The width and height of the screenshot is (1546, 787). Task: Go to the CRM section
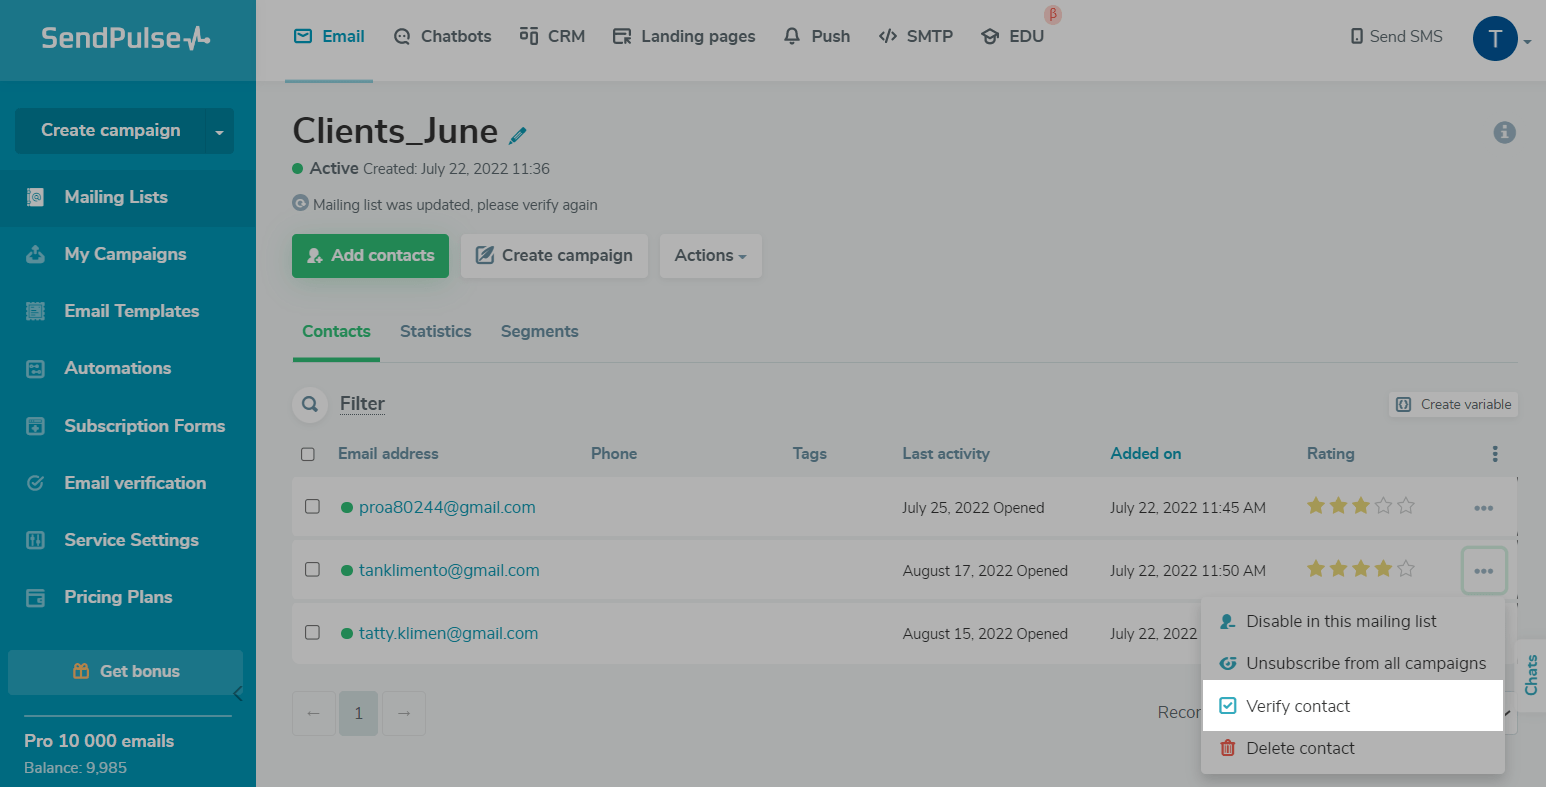(552, 37)
